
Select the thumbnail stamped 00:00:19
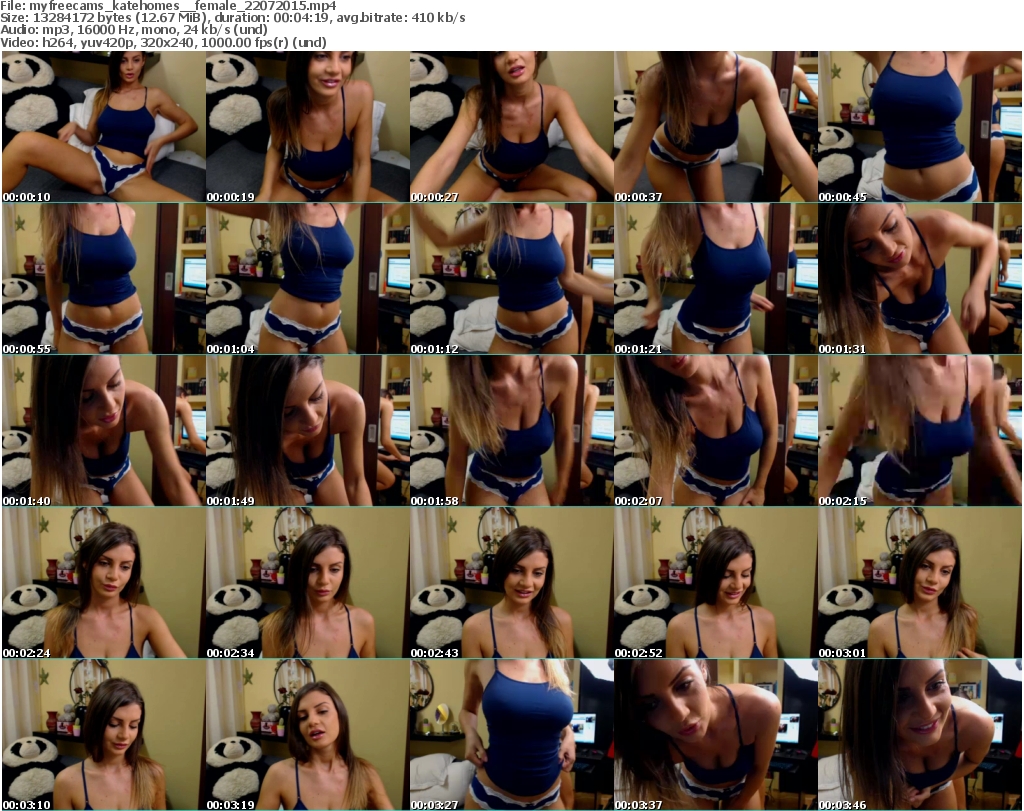click(308, 127)
